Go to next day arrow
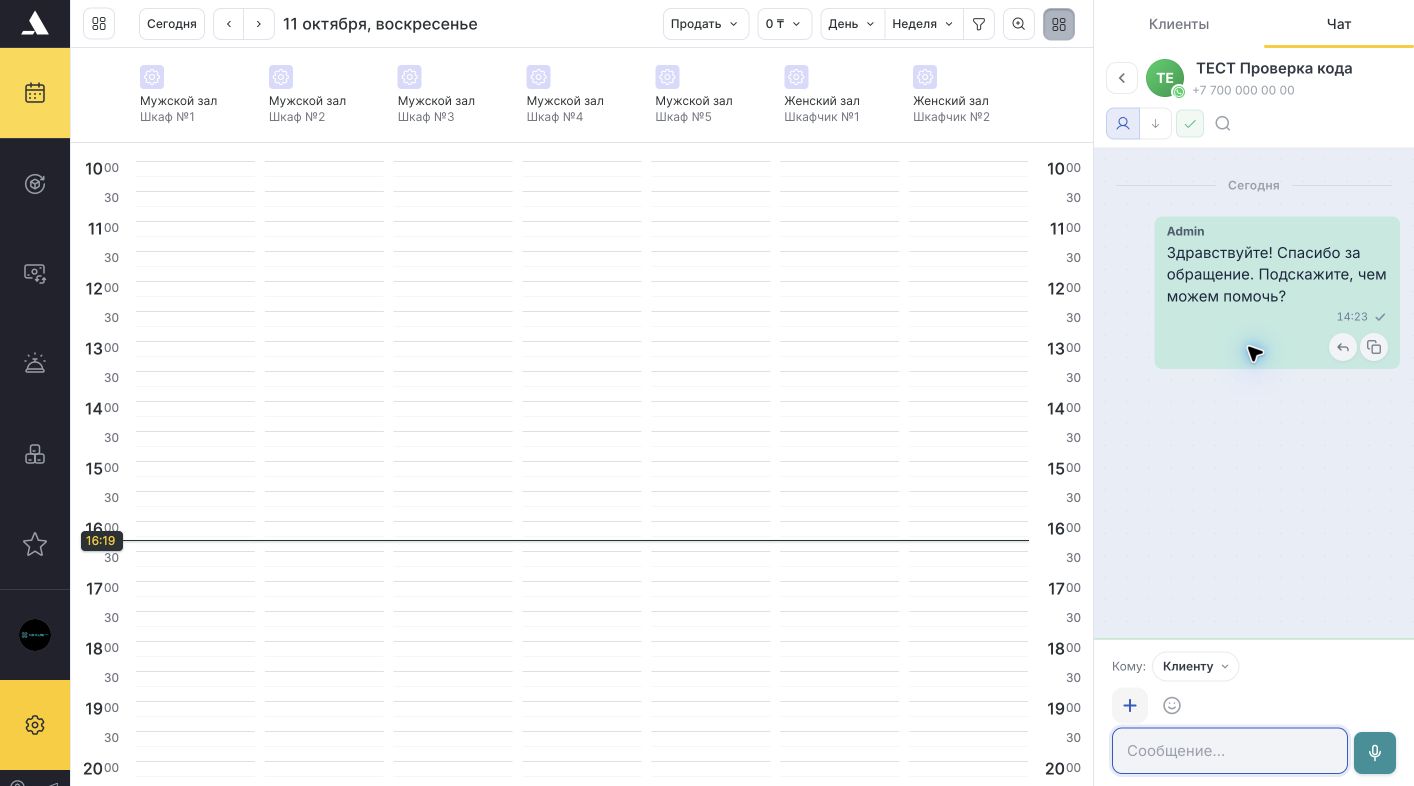The image size is (1414, 786). (x=259, y=24)
